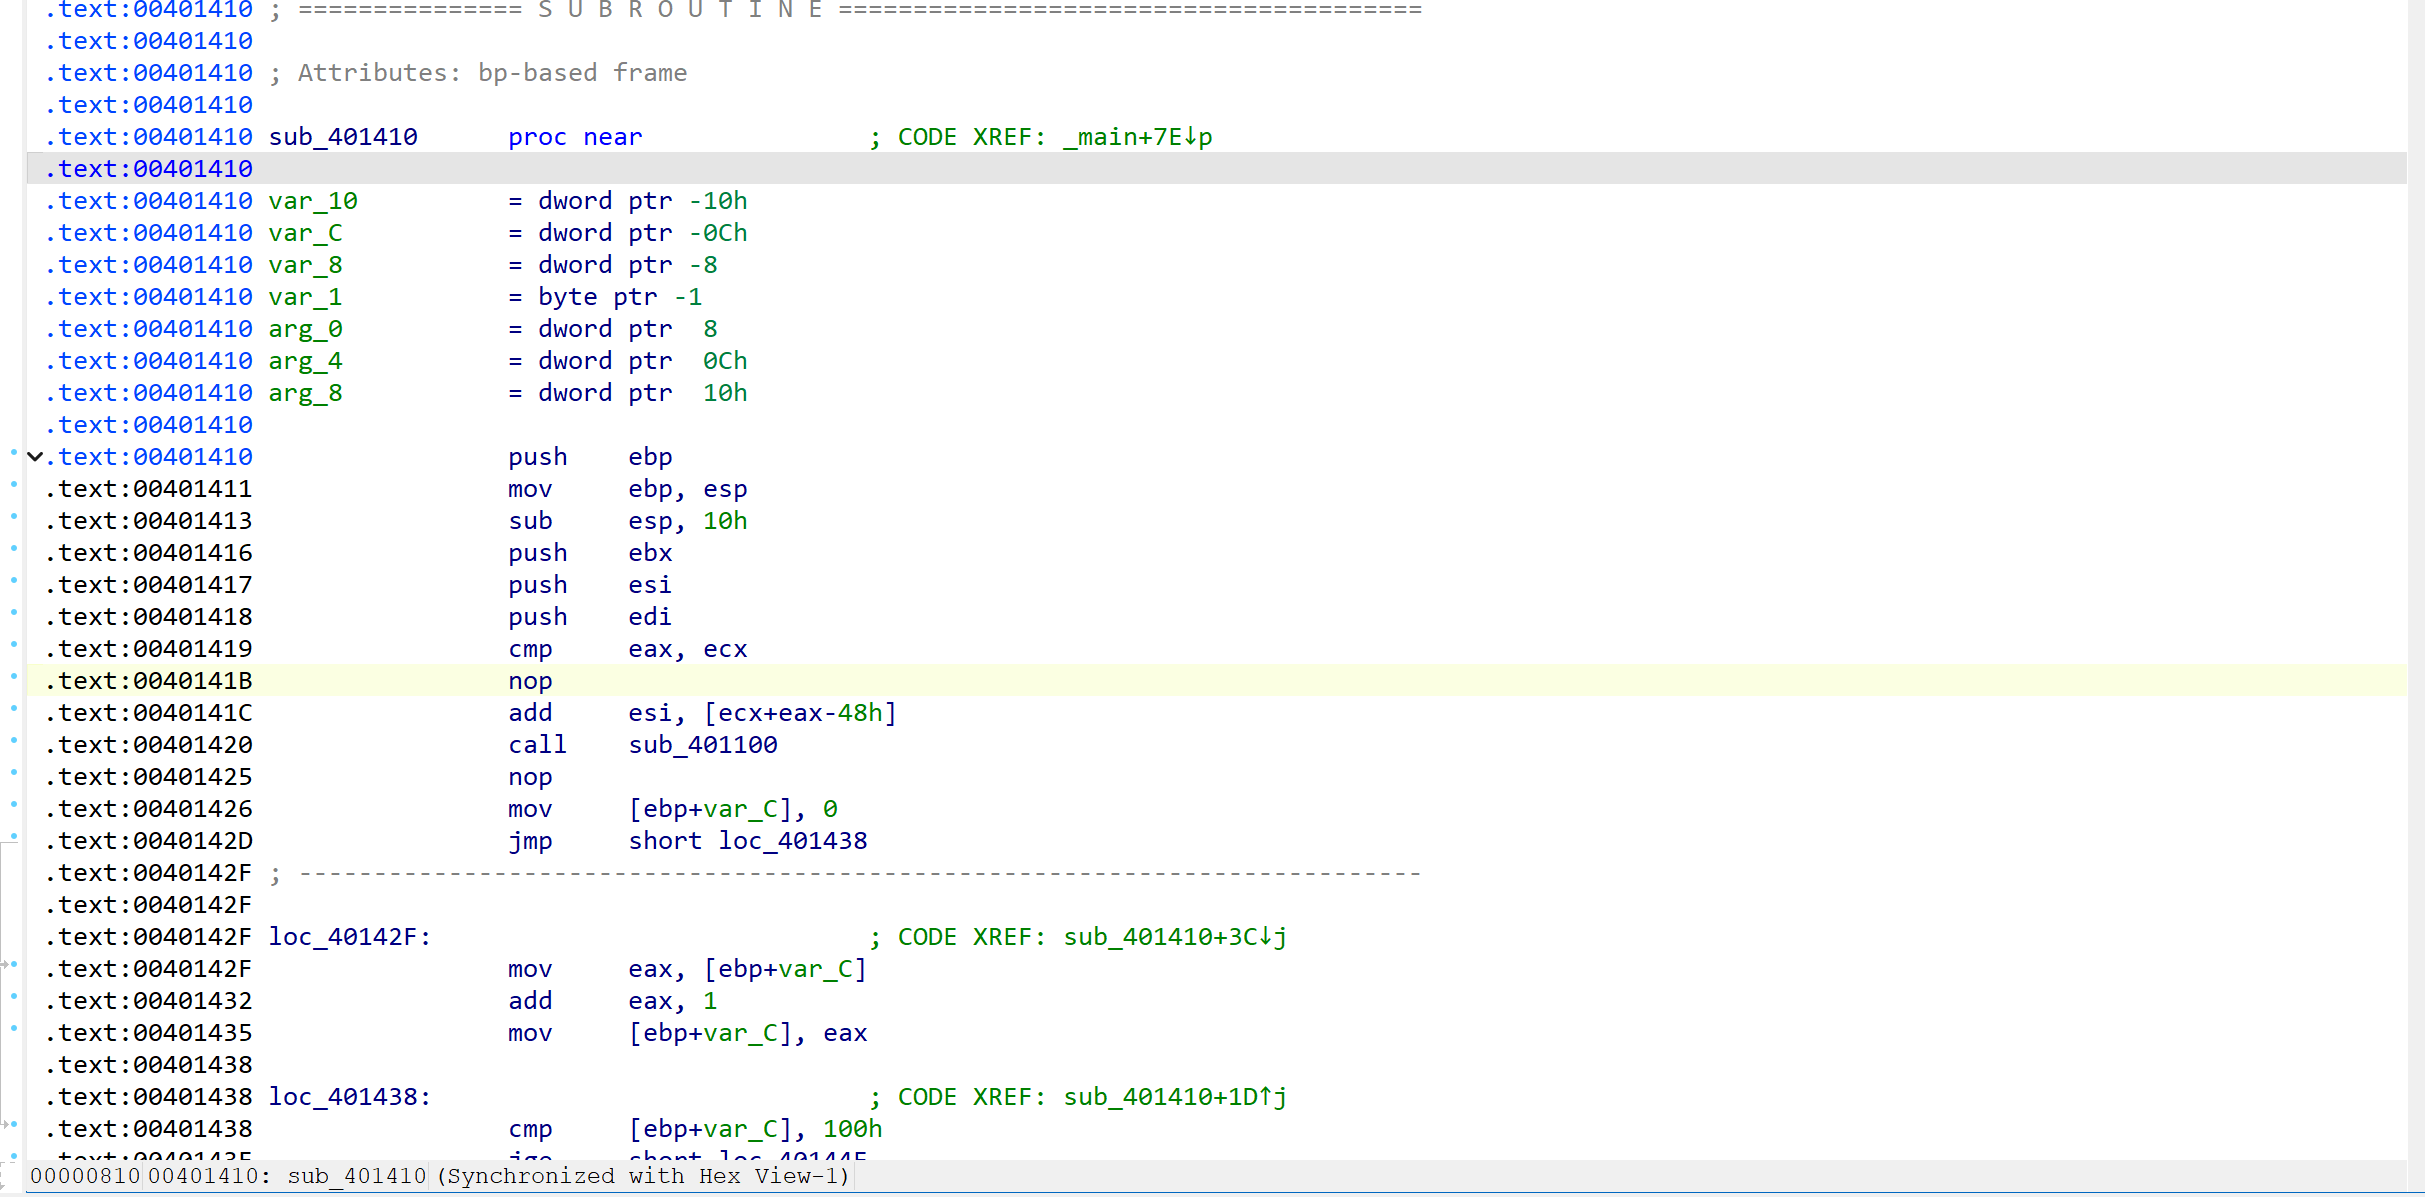Open the sub_401410+1D code xref
Image resolution: width=2425 pixels, height=1197 pixels.
click(x=1175, y=1097)
